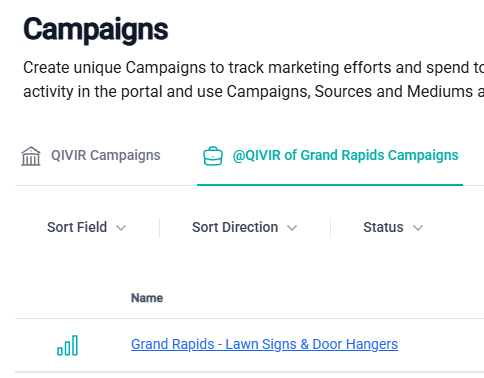
Task: Open the Sort Field dropdown
Action: point(87,227)
